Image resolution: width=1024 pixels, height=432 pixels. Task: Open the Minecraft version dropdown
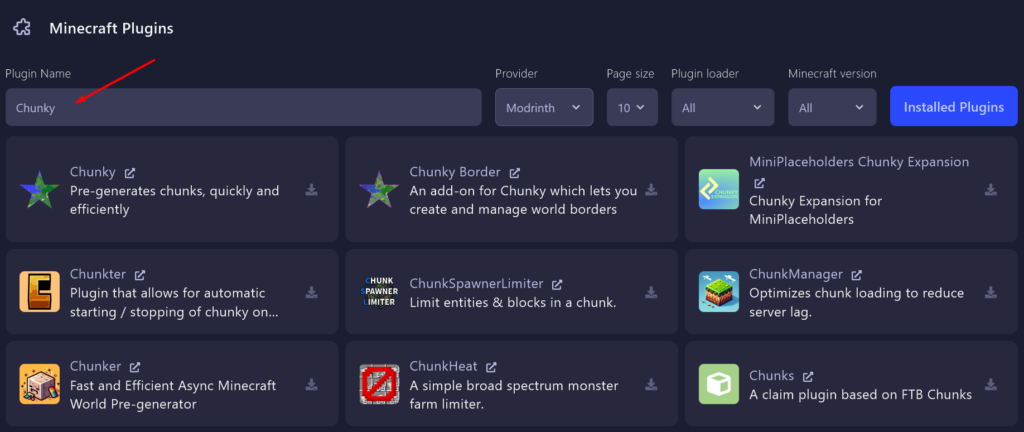coord(832,107)
